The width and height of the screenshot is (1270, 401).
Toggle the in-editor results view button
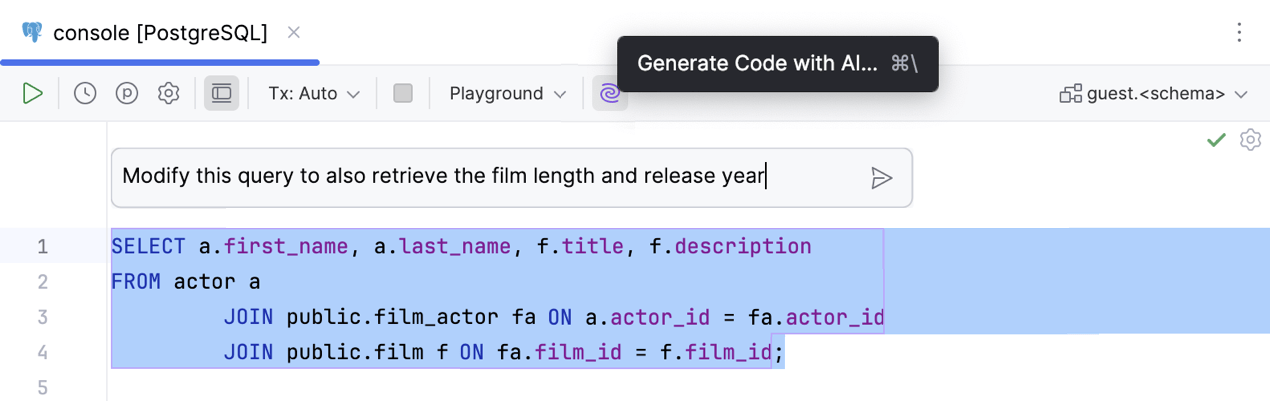(222, 94)
